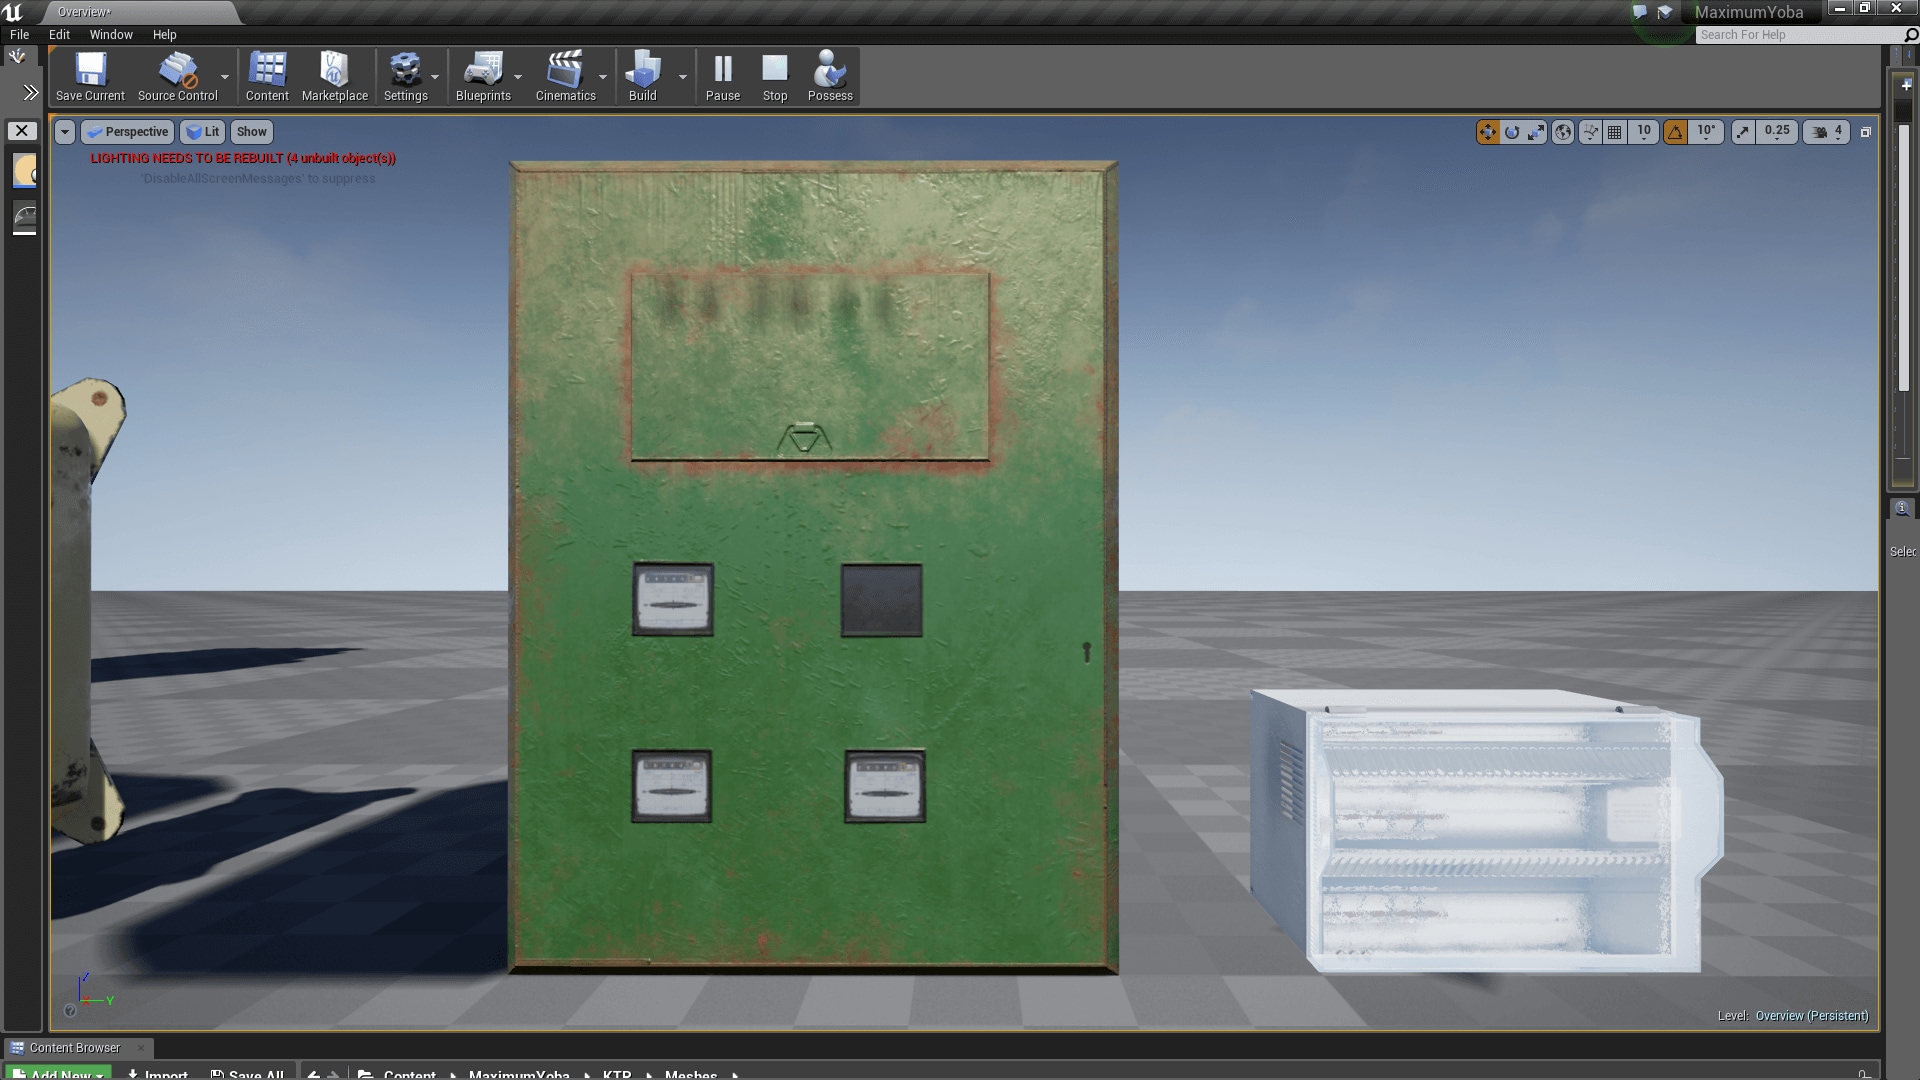The height and width of the screenshot is (1080, 1920).
Task: Click the Add New button
Action: (x=56, y=1073)
